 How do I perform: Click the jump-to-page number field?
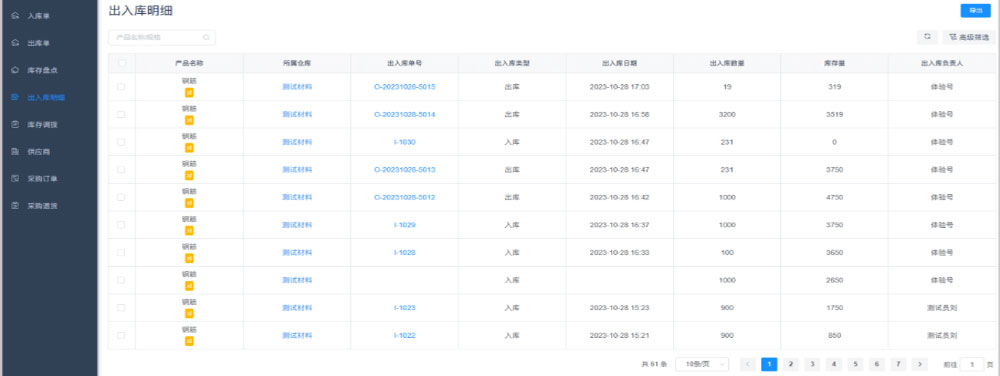click(972, 365)
